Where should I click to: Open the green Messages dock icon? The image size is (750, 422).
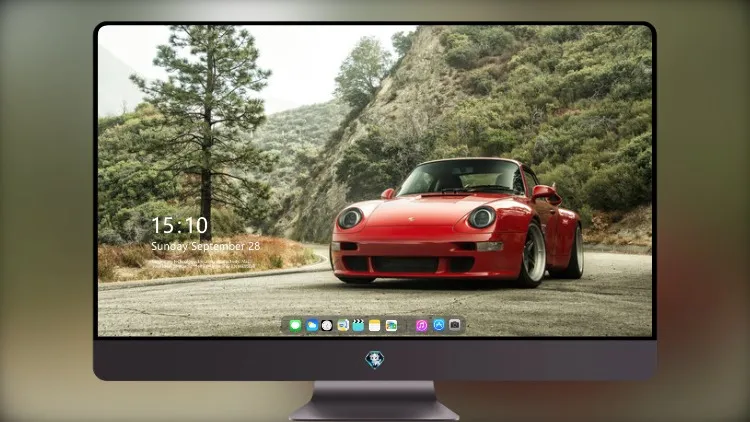pos(296,326)
